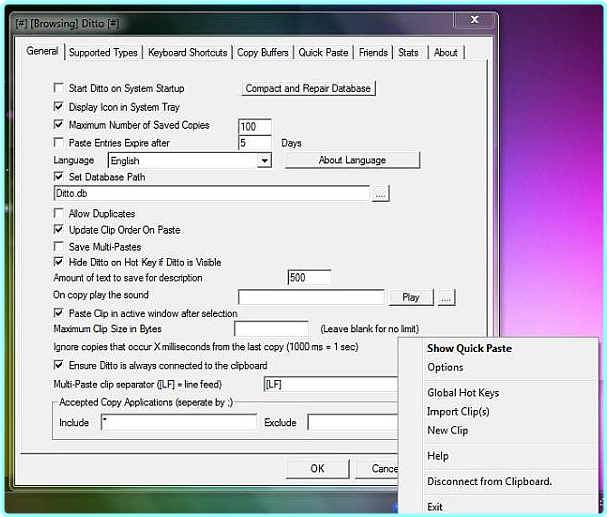Close the Ditto options window
The image size is (607, 517).
click(475, 19)
